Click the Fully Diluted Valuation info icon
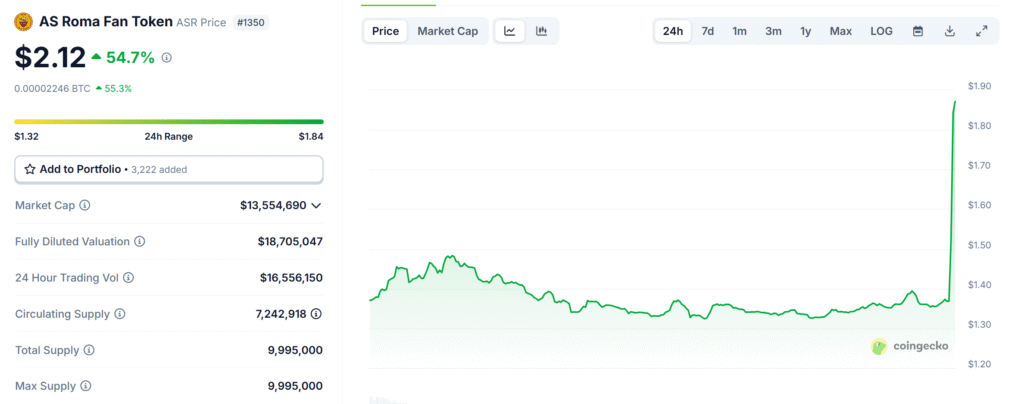 tap(140, 241)
